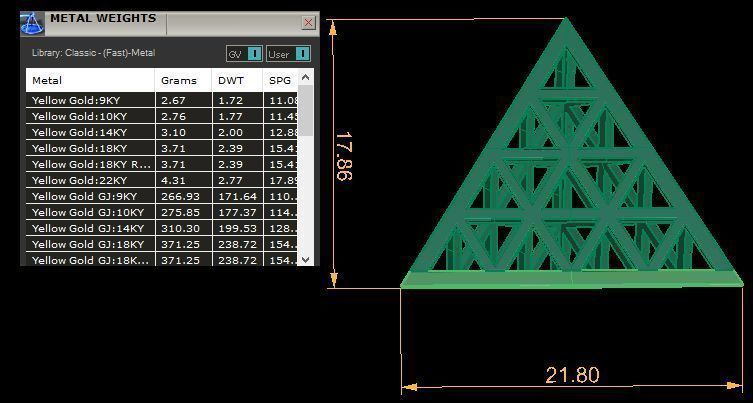Click the 21.80 width dimension text
Viewport: 753px width, 403px height.
click(x=572, y=375)
